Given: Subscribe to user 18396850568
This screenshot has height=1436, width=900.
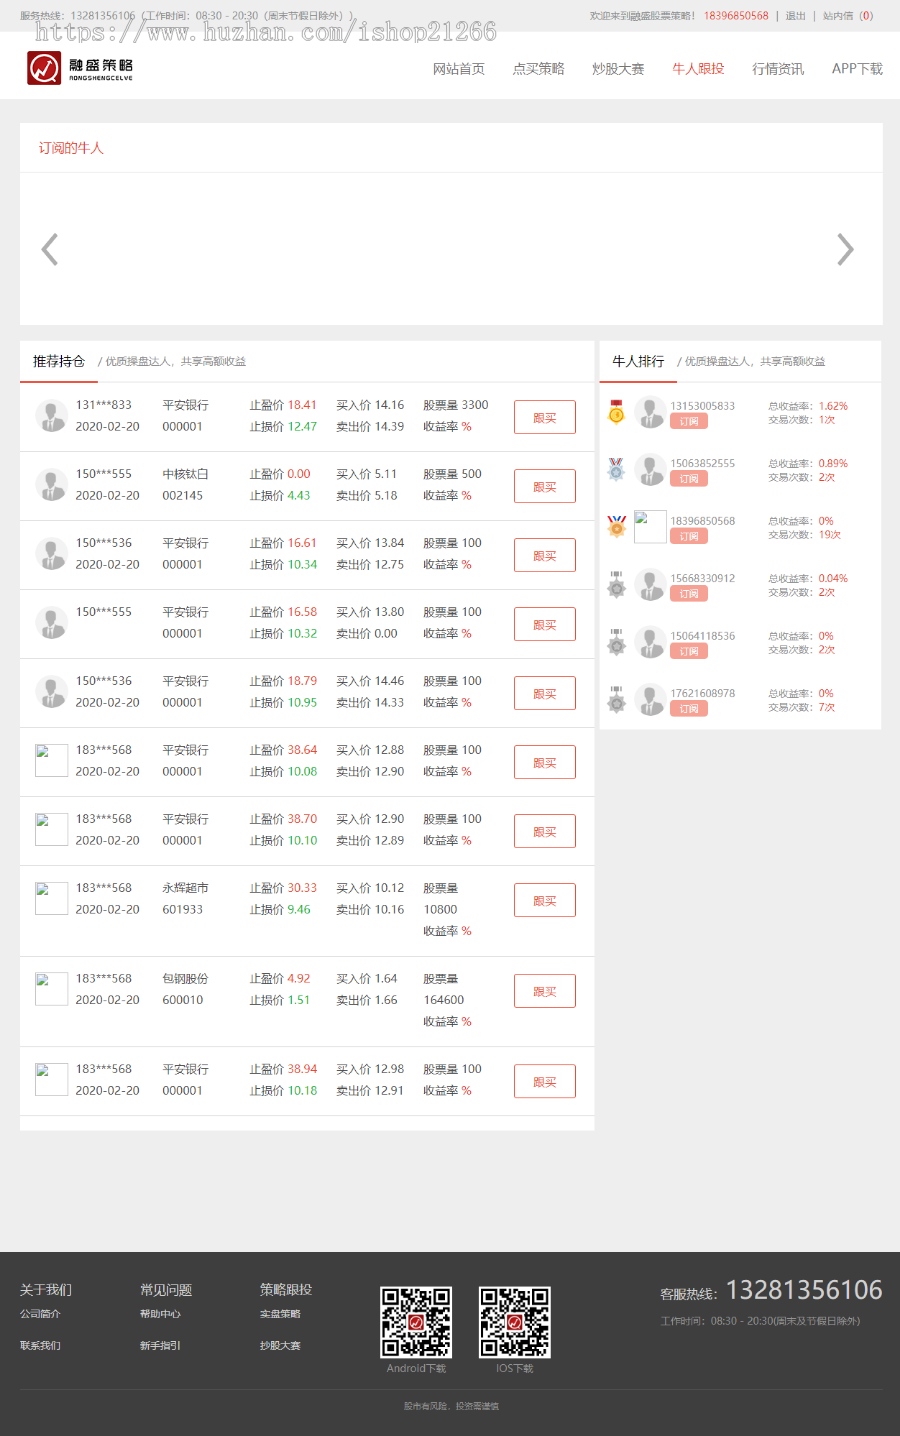Looking at the screenshot, I should 689,536.
